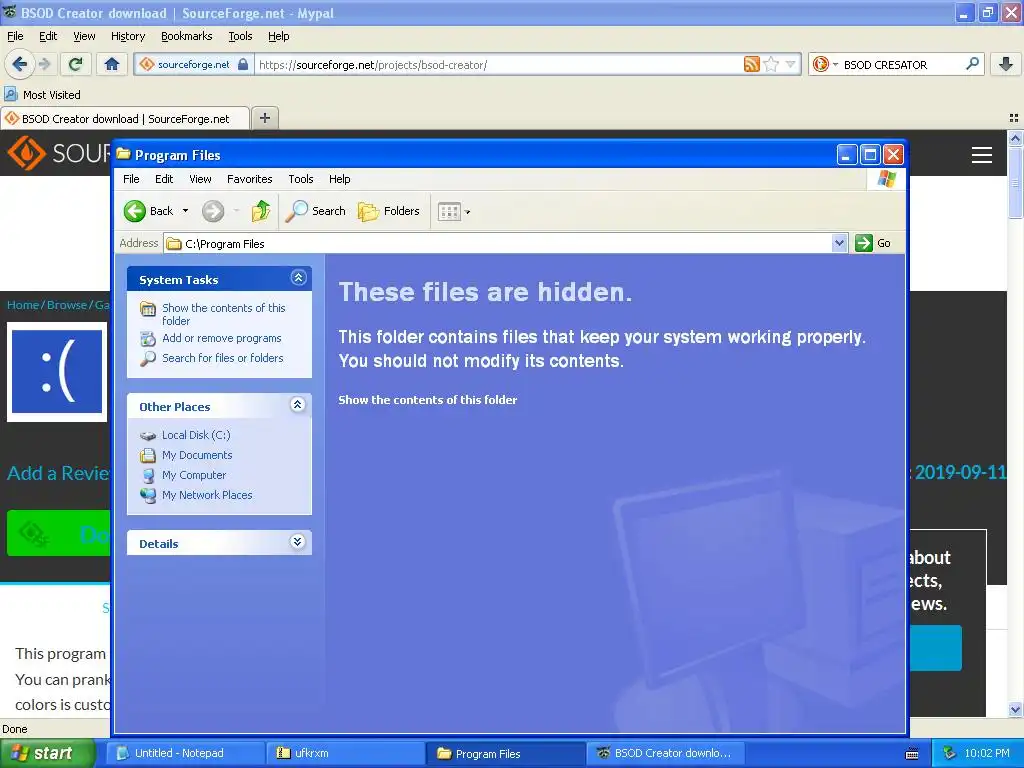Open the Help menu in Program Files window

point(340,179)
